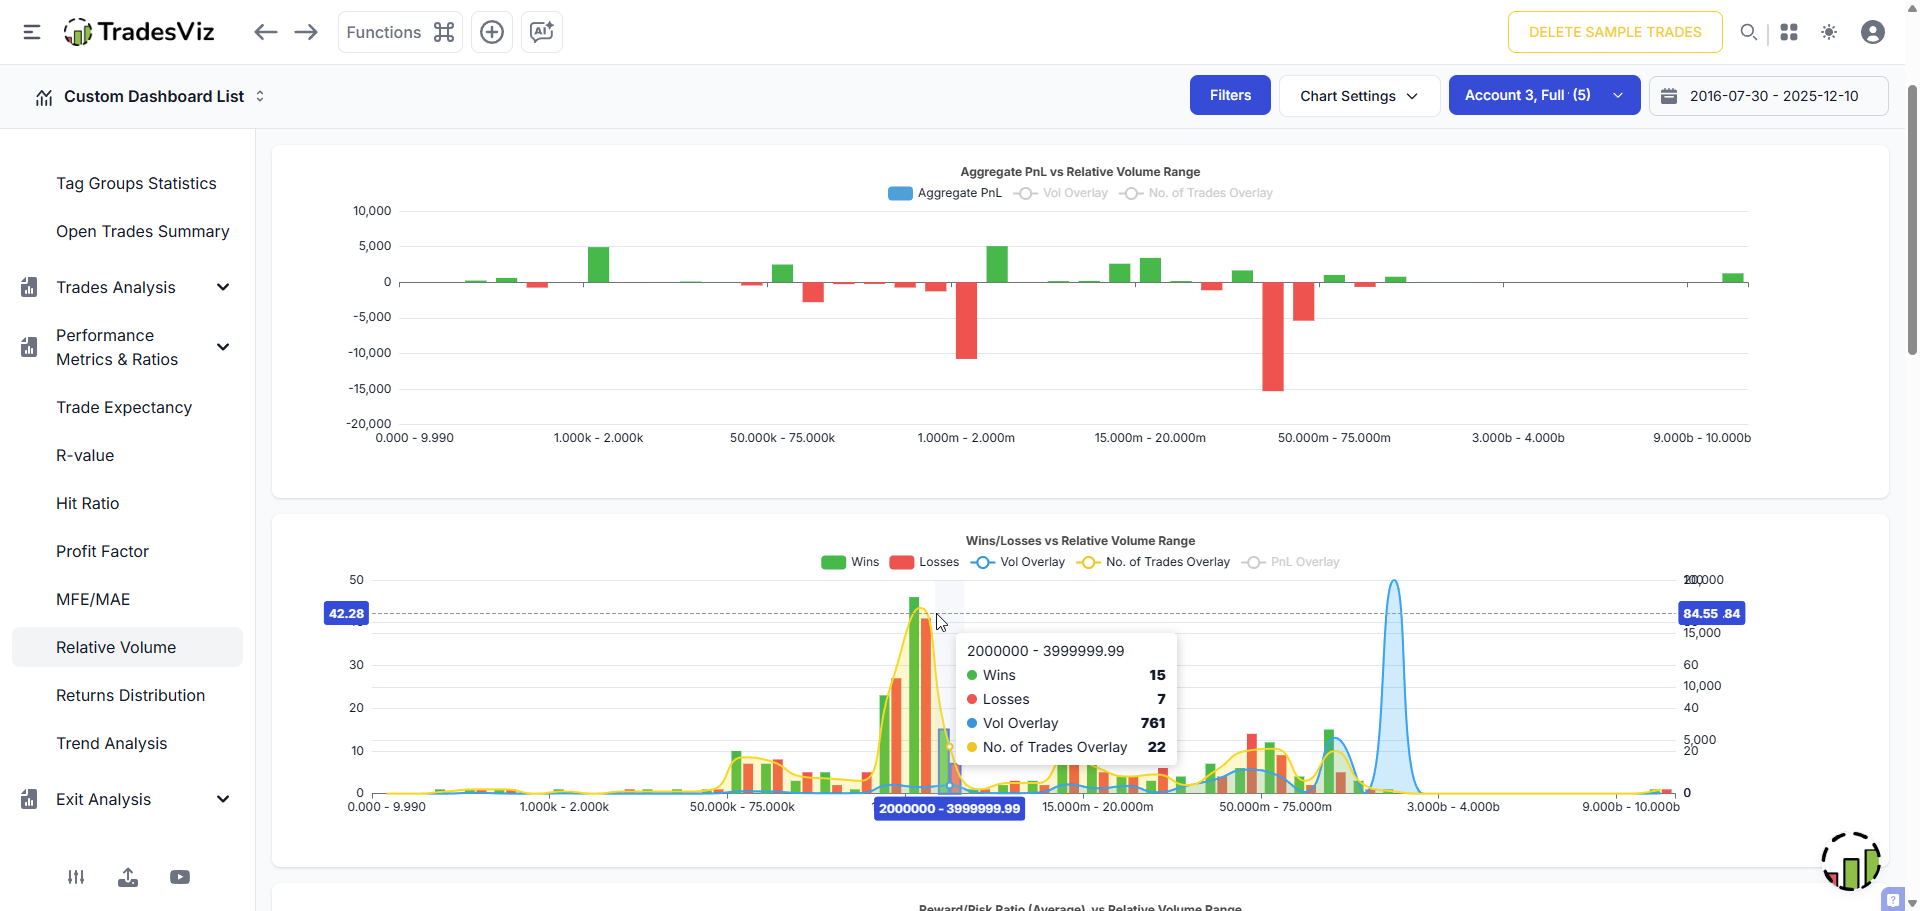This screenshot has width=1920, height=911.
Task: Click the help question-mark icon at bottom right
Action: 1892,899
